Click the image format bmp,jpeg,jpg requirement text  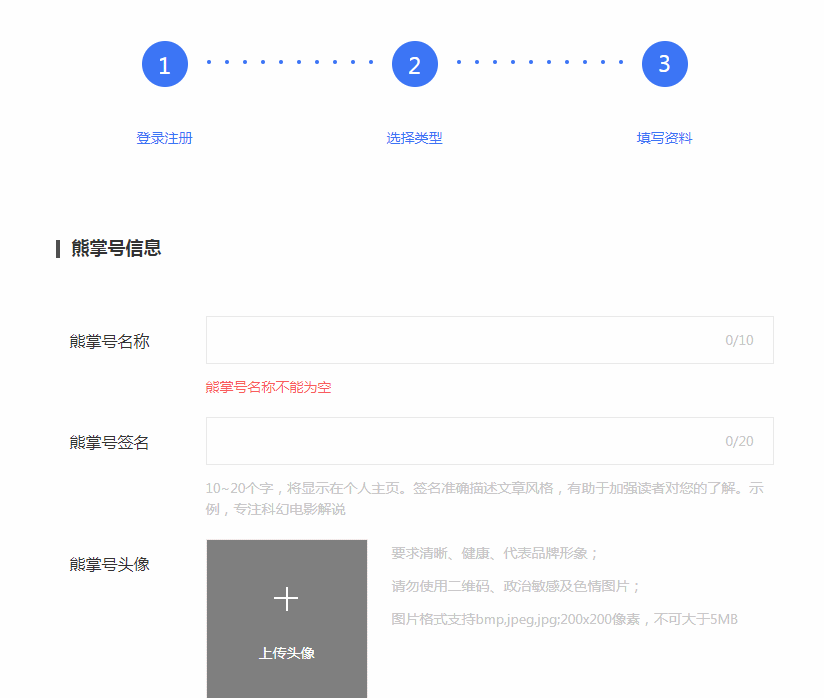pos(564,619)
